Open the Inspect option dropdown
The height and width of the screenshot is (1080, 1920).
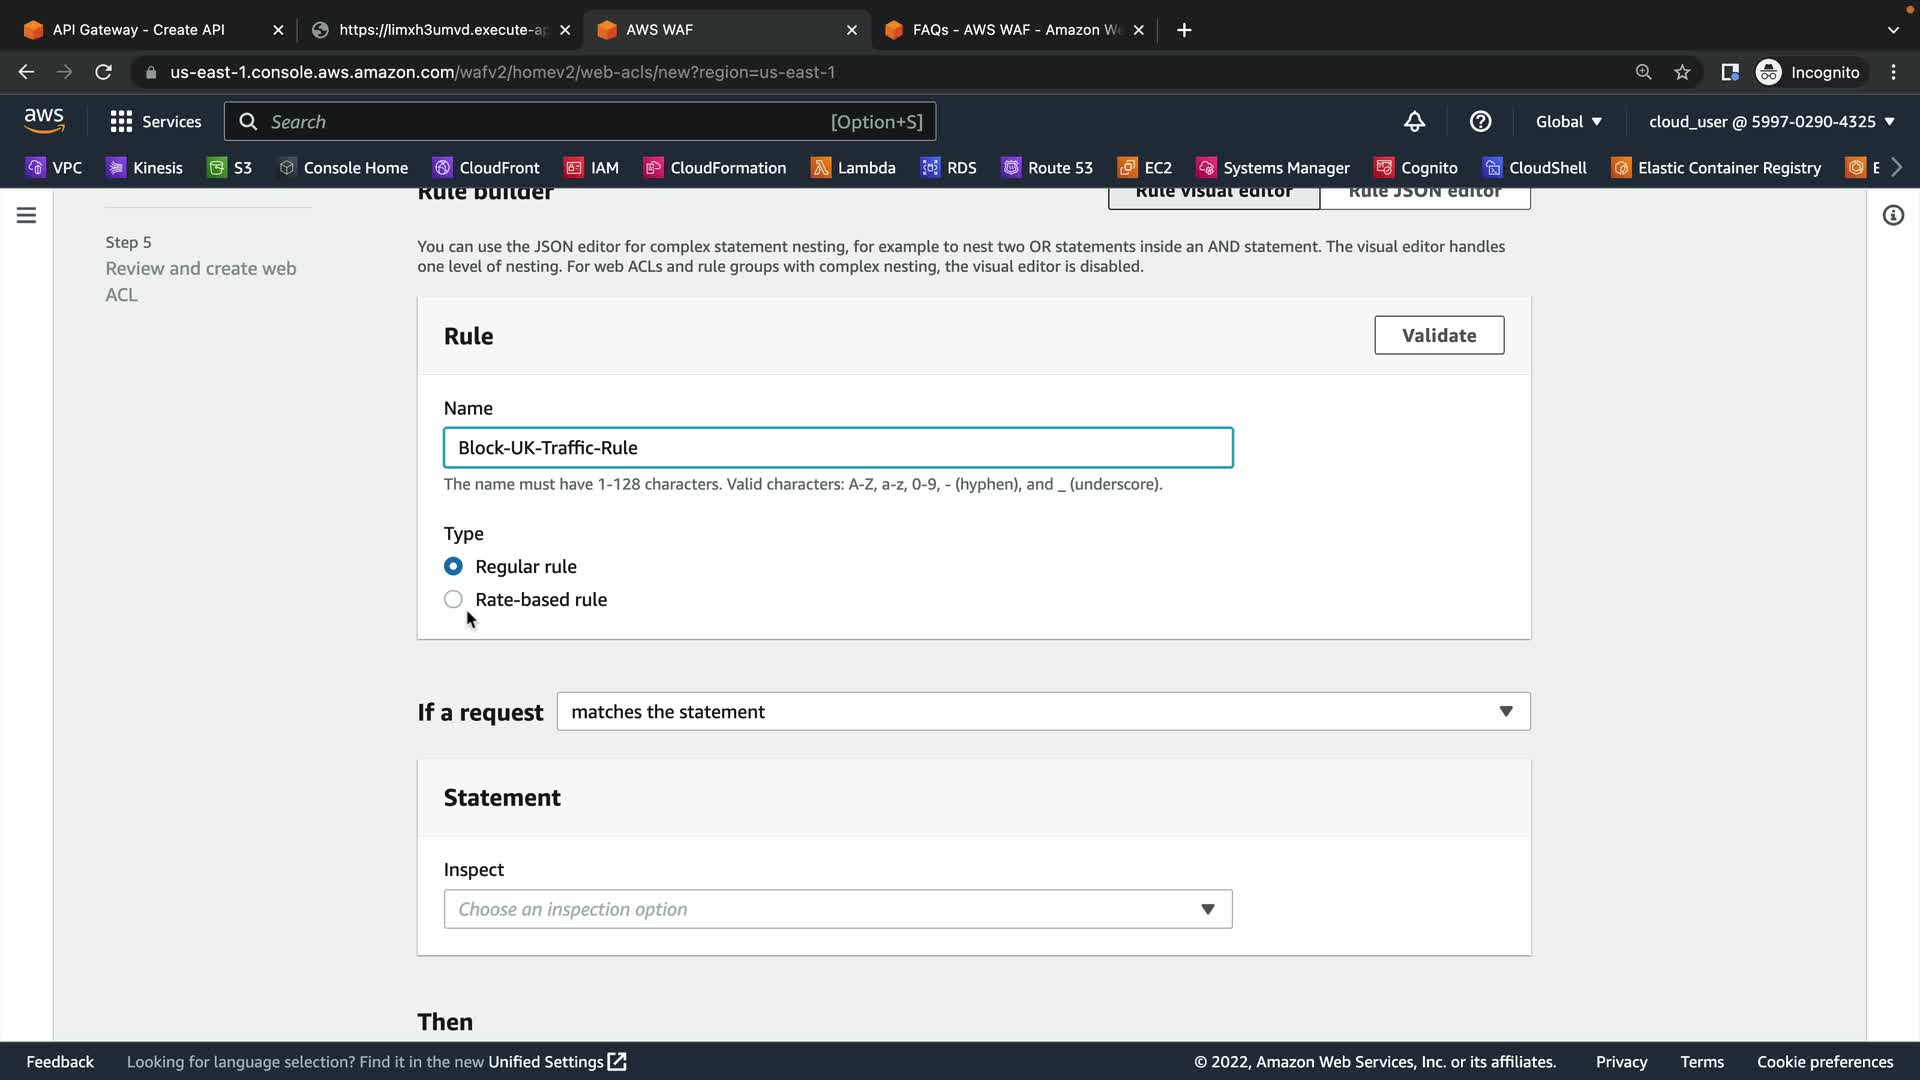(x=837, y=909)
